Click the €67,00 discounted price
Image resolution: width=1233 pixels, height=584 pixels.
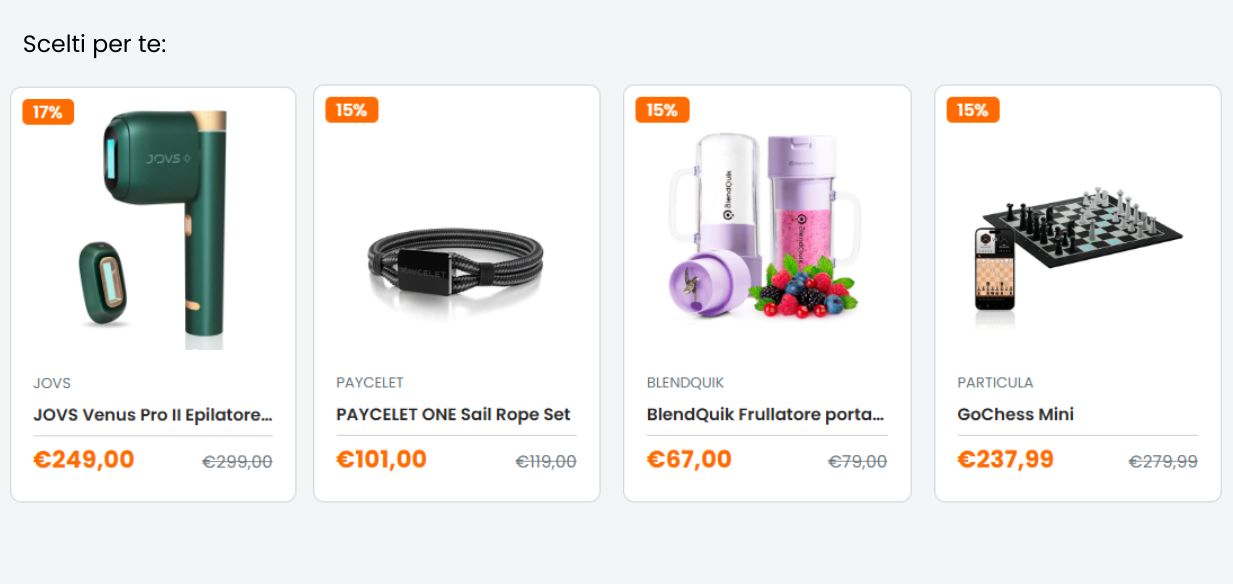pyautogui.click(x=689, y=460)
